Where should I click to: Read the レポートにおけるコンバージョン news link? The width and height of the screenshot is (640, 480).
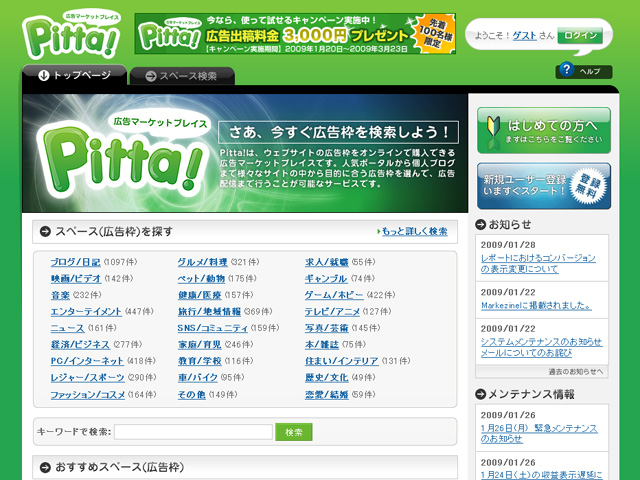click(538, 264)
